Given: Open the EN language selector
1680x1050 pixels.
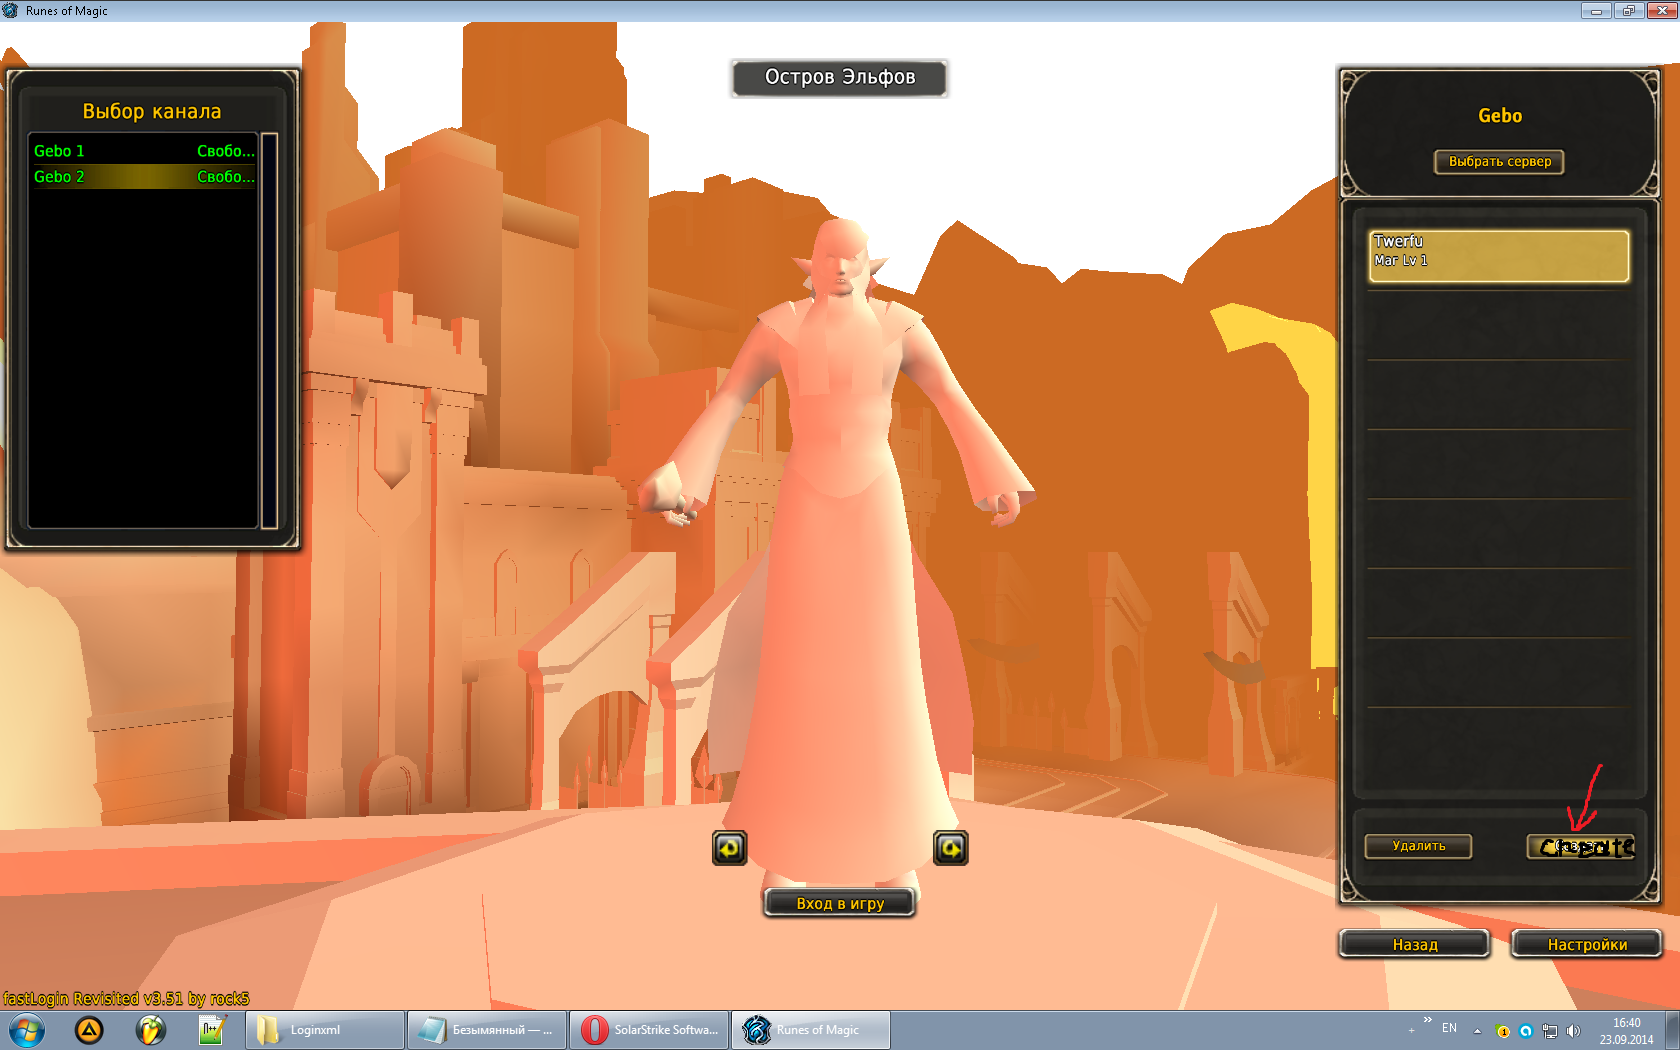Looking at the screenshot, I should point(1449,1028).
